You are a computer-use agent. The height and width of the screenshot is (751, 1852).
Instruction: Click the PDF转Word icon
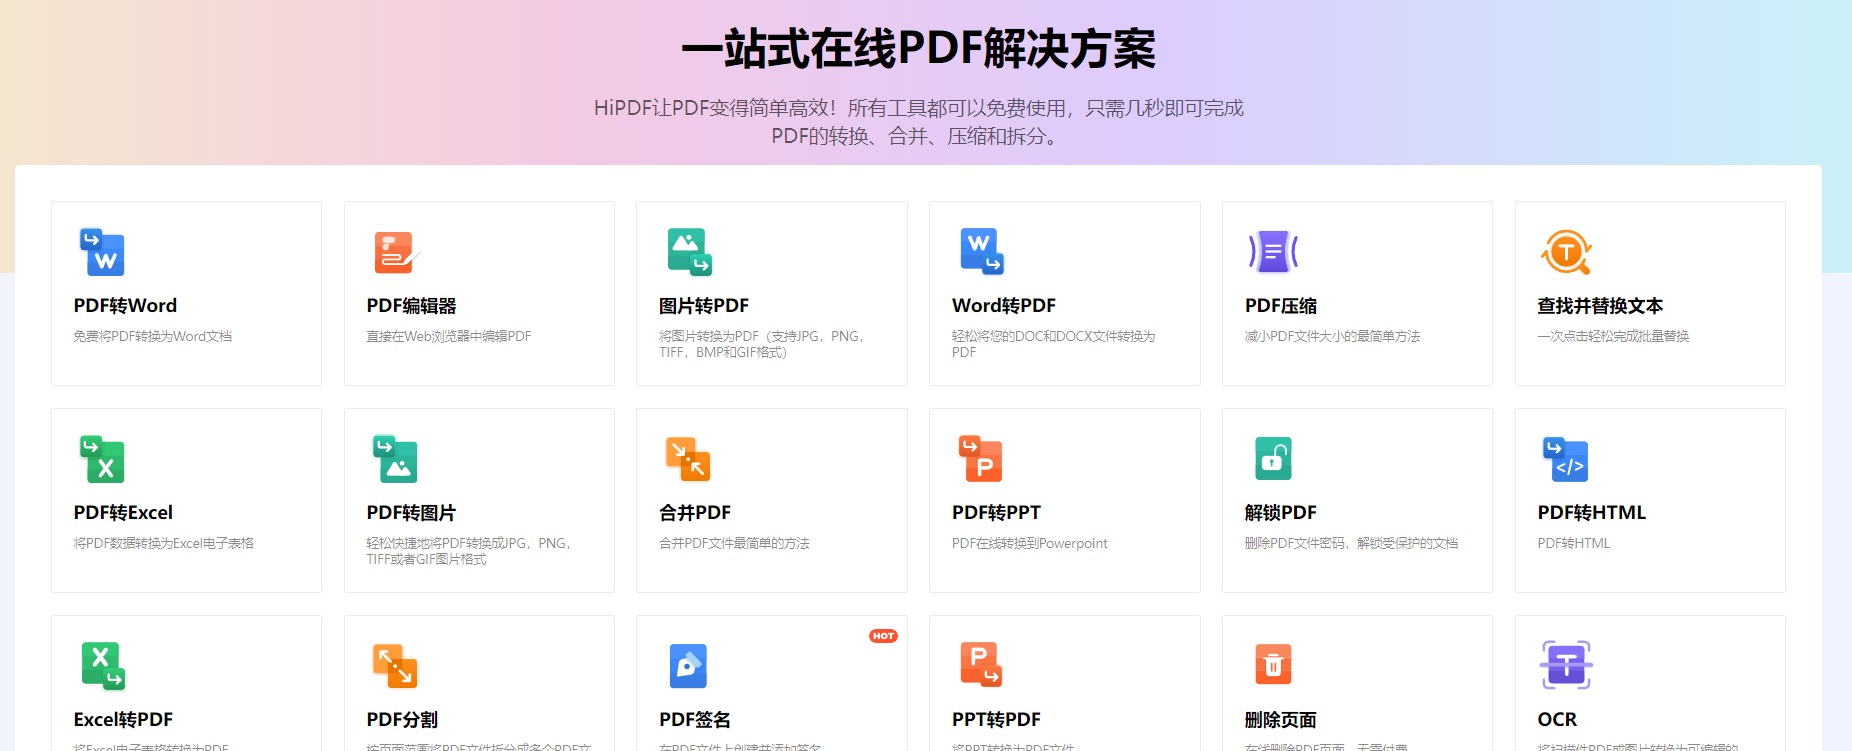102,252
